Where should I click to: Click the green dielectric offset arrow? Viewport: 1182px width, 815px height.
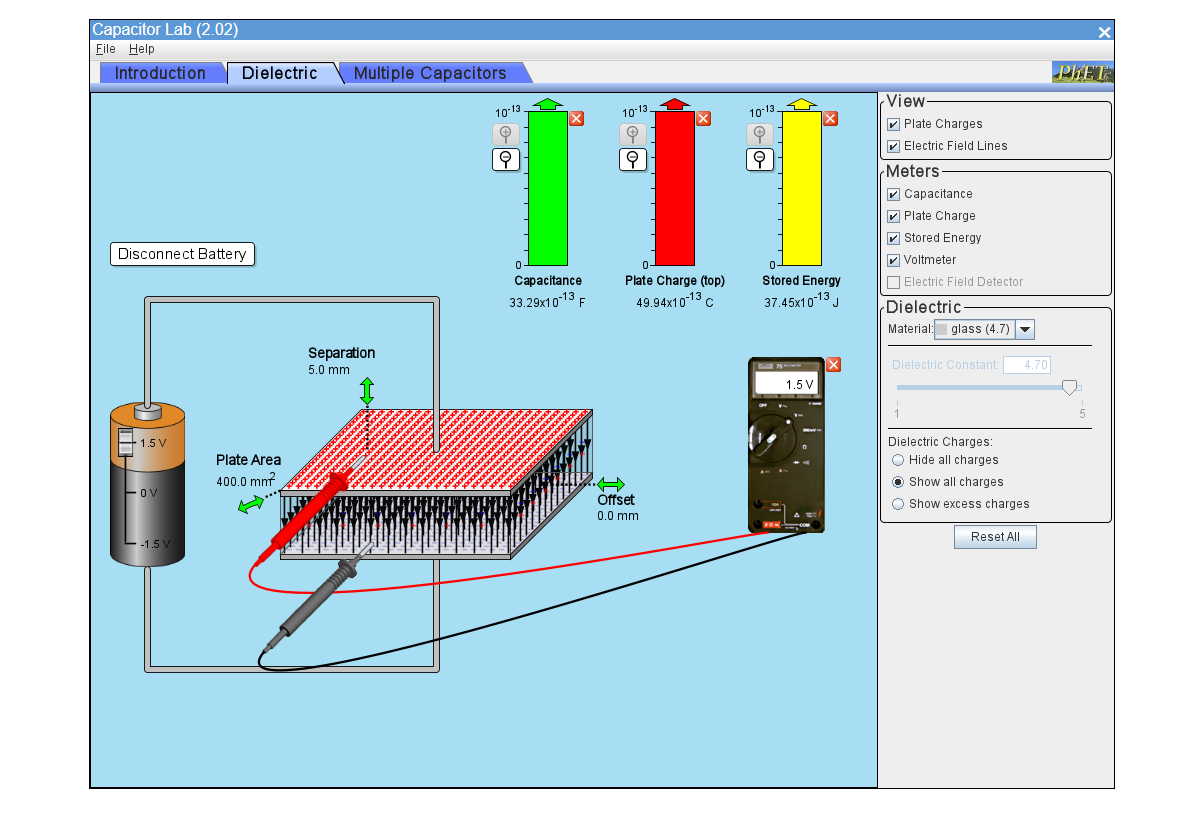click(611, 484)
